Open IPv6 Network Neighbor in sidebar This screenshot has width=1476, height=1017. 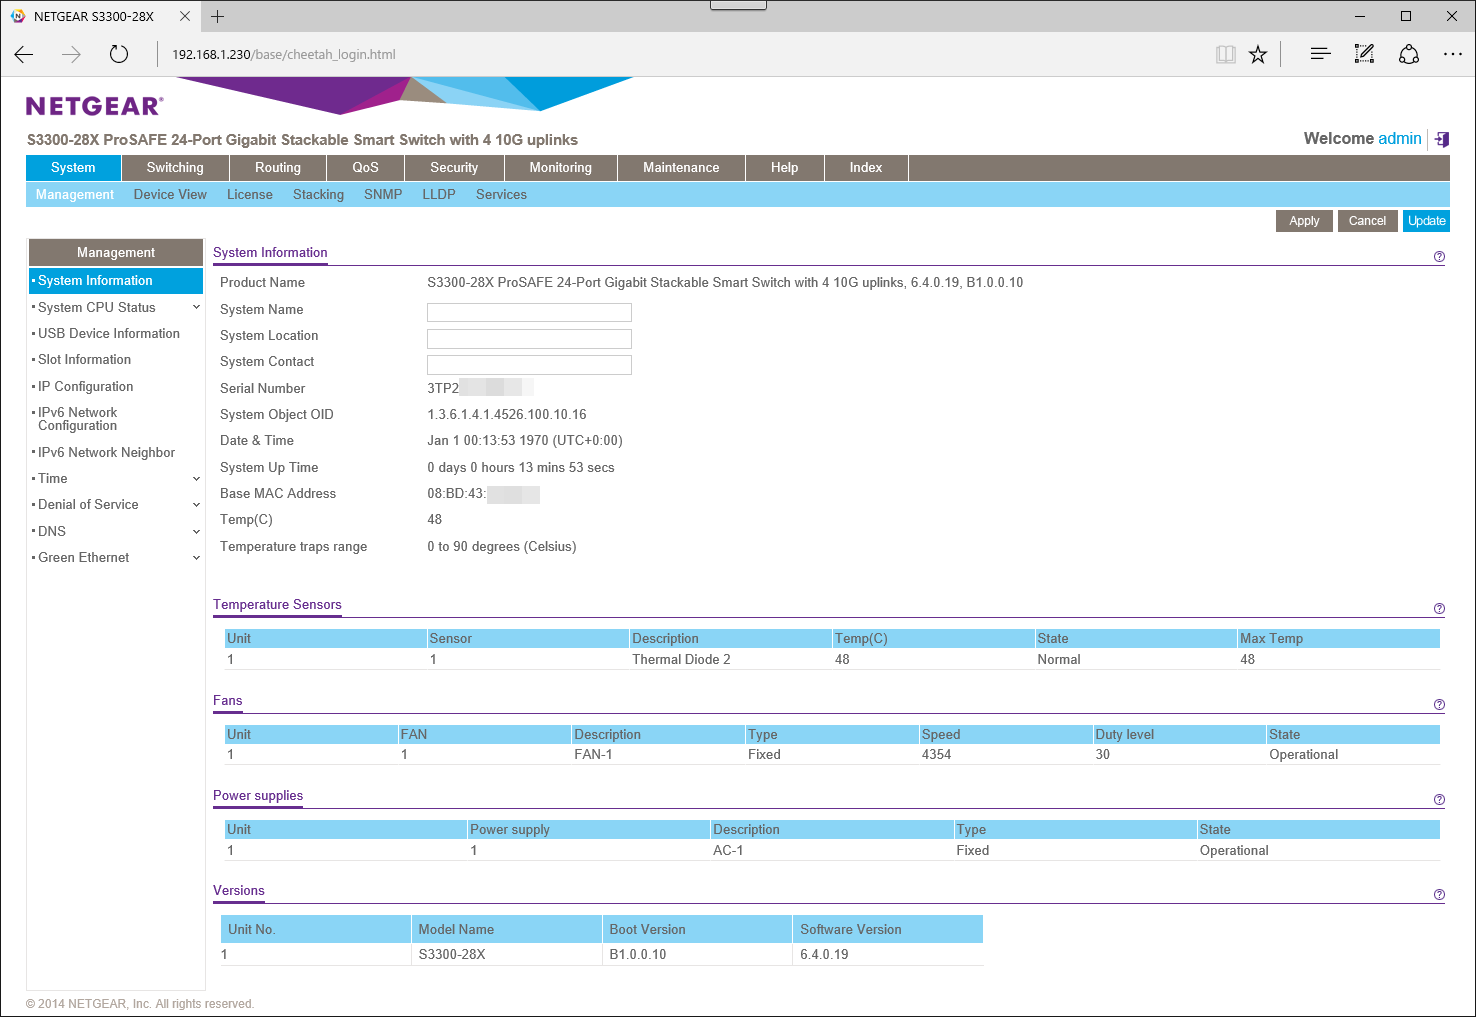coord(107,453)
